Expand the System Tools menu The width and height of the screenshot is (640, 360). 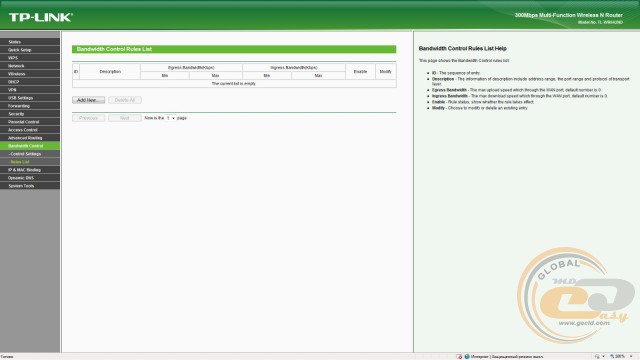[x=30, y=186]
